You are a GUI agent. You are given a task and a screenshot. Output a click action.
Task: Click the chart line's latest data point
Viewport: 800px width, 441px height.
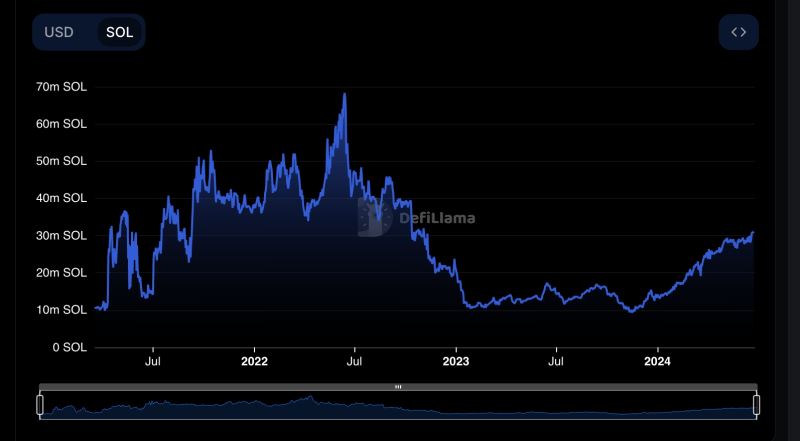point(753,232)
